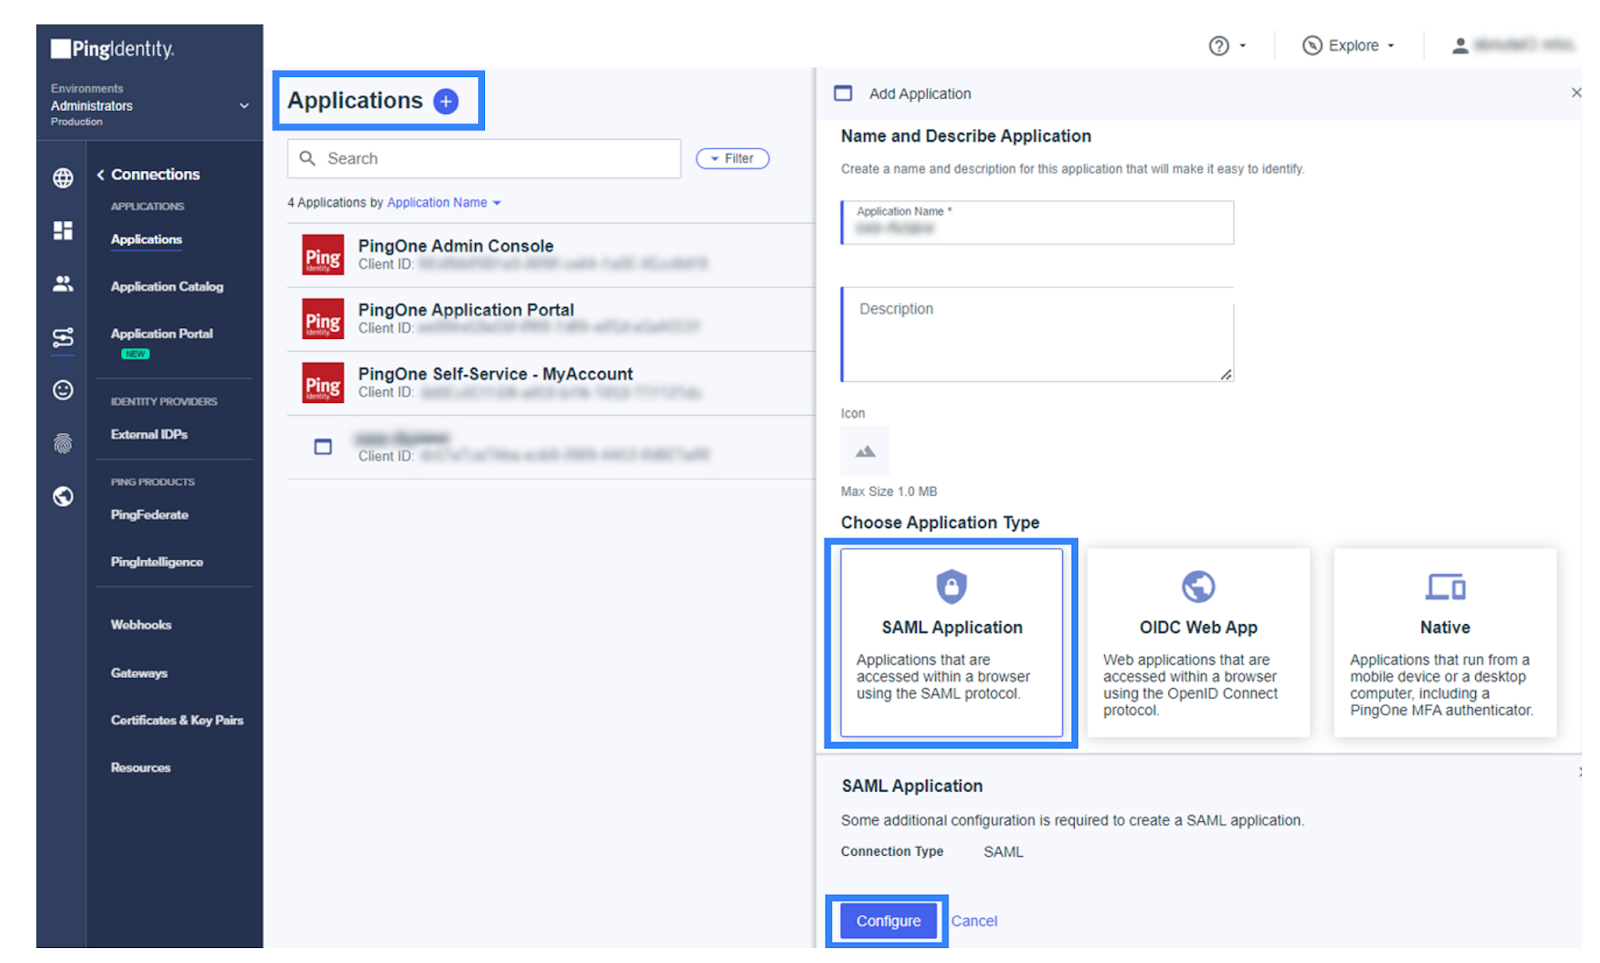Click the PingOne Admin Console Ping logo

click(x=323, y=255)
